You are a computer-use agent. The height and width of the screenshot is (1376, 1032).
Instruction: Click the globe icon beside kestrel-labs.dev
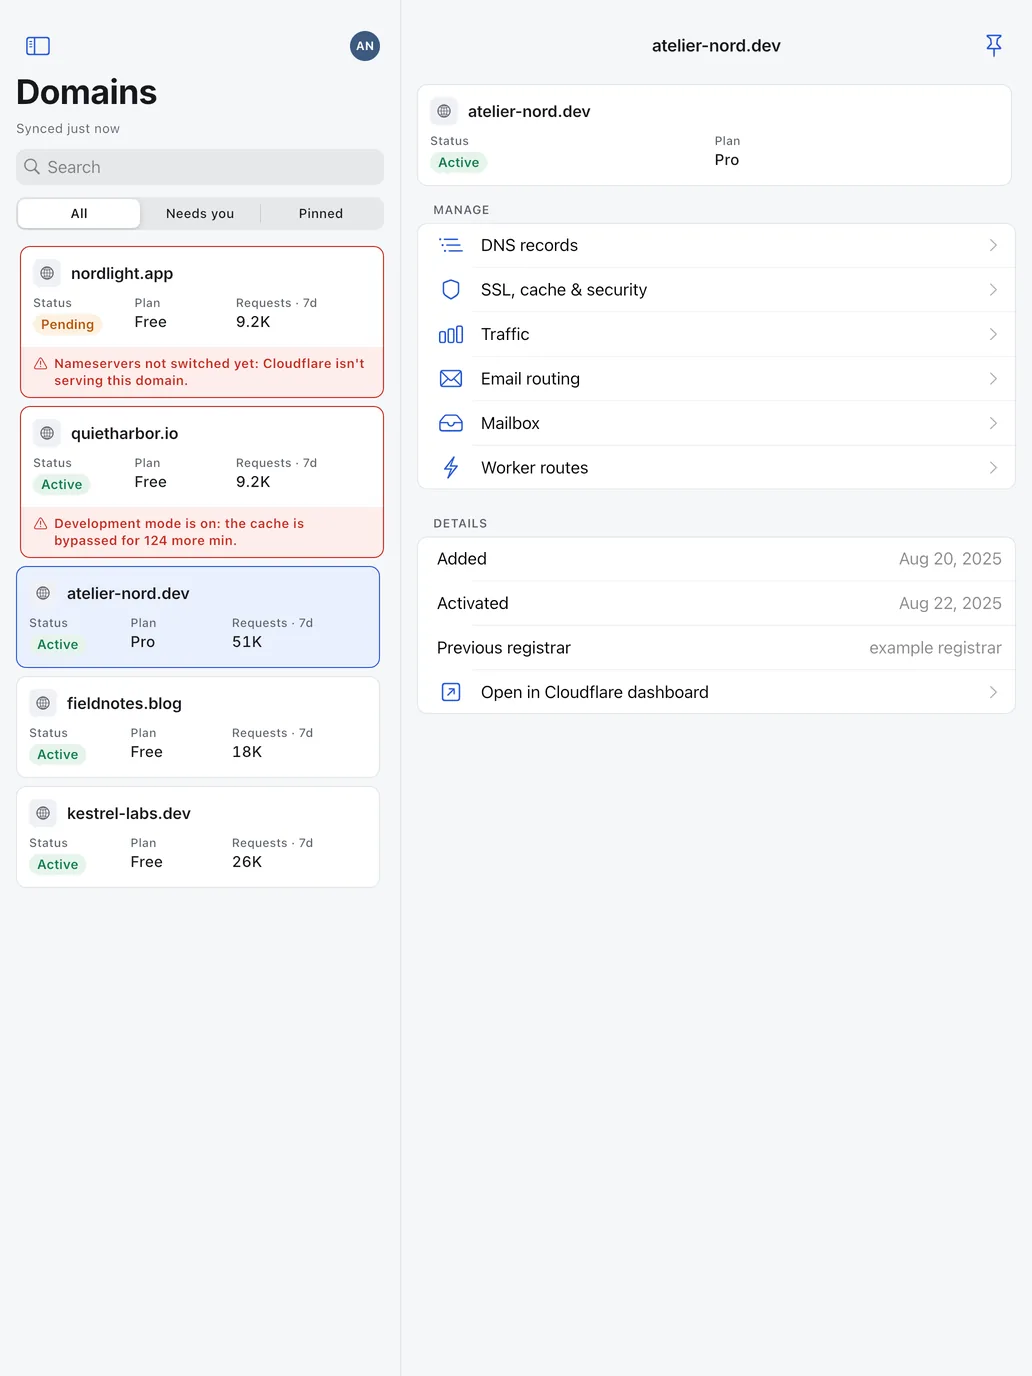[x=43, y=813]
